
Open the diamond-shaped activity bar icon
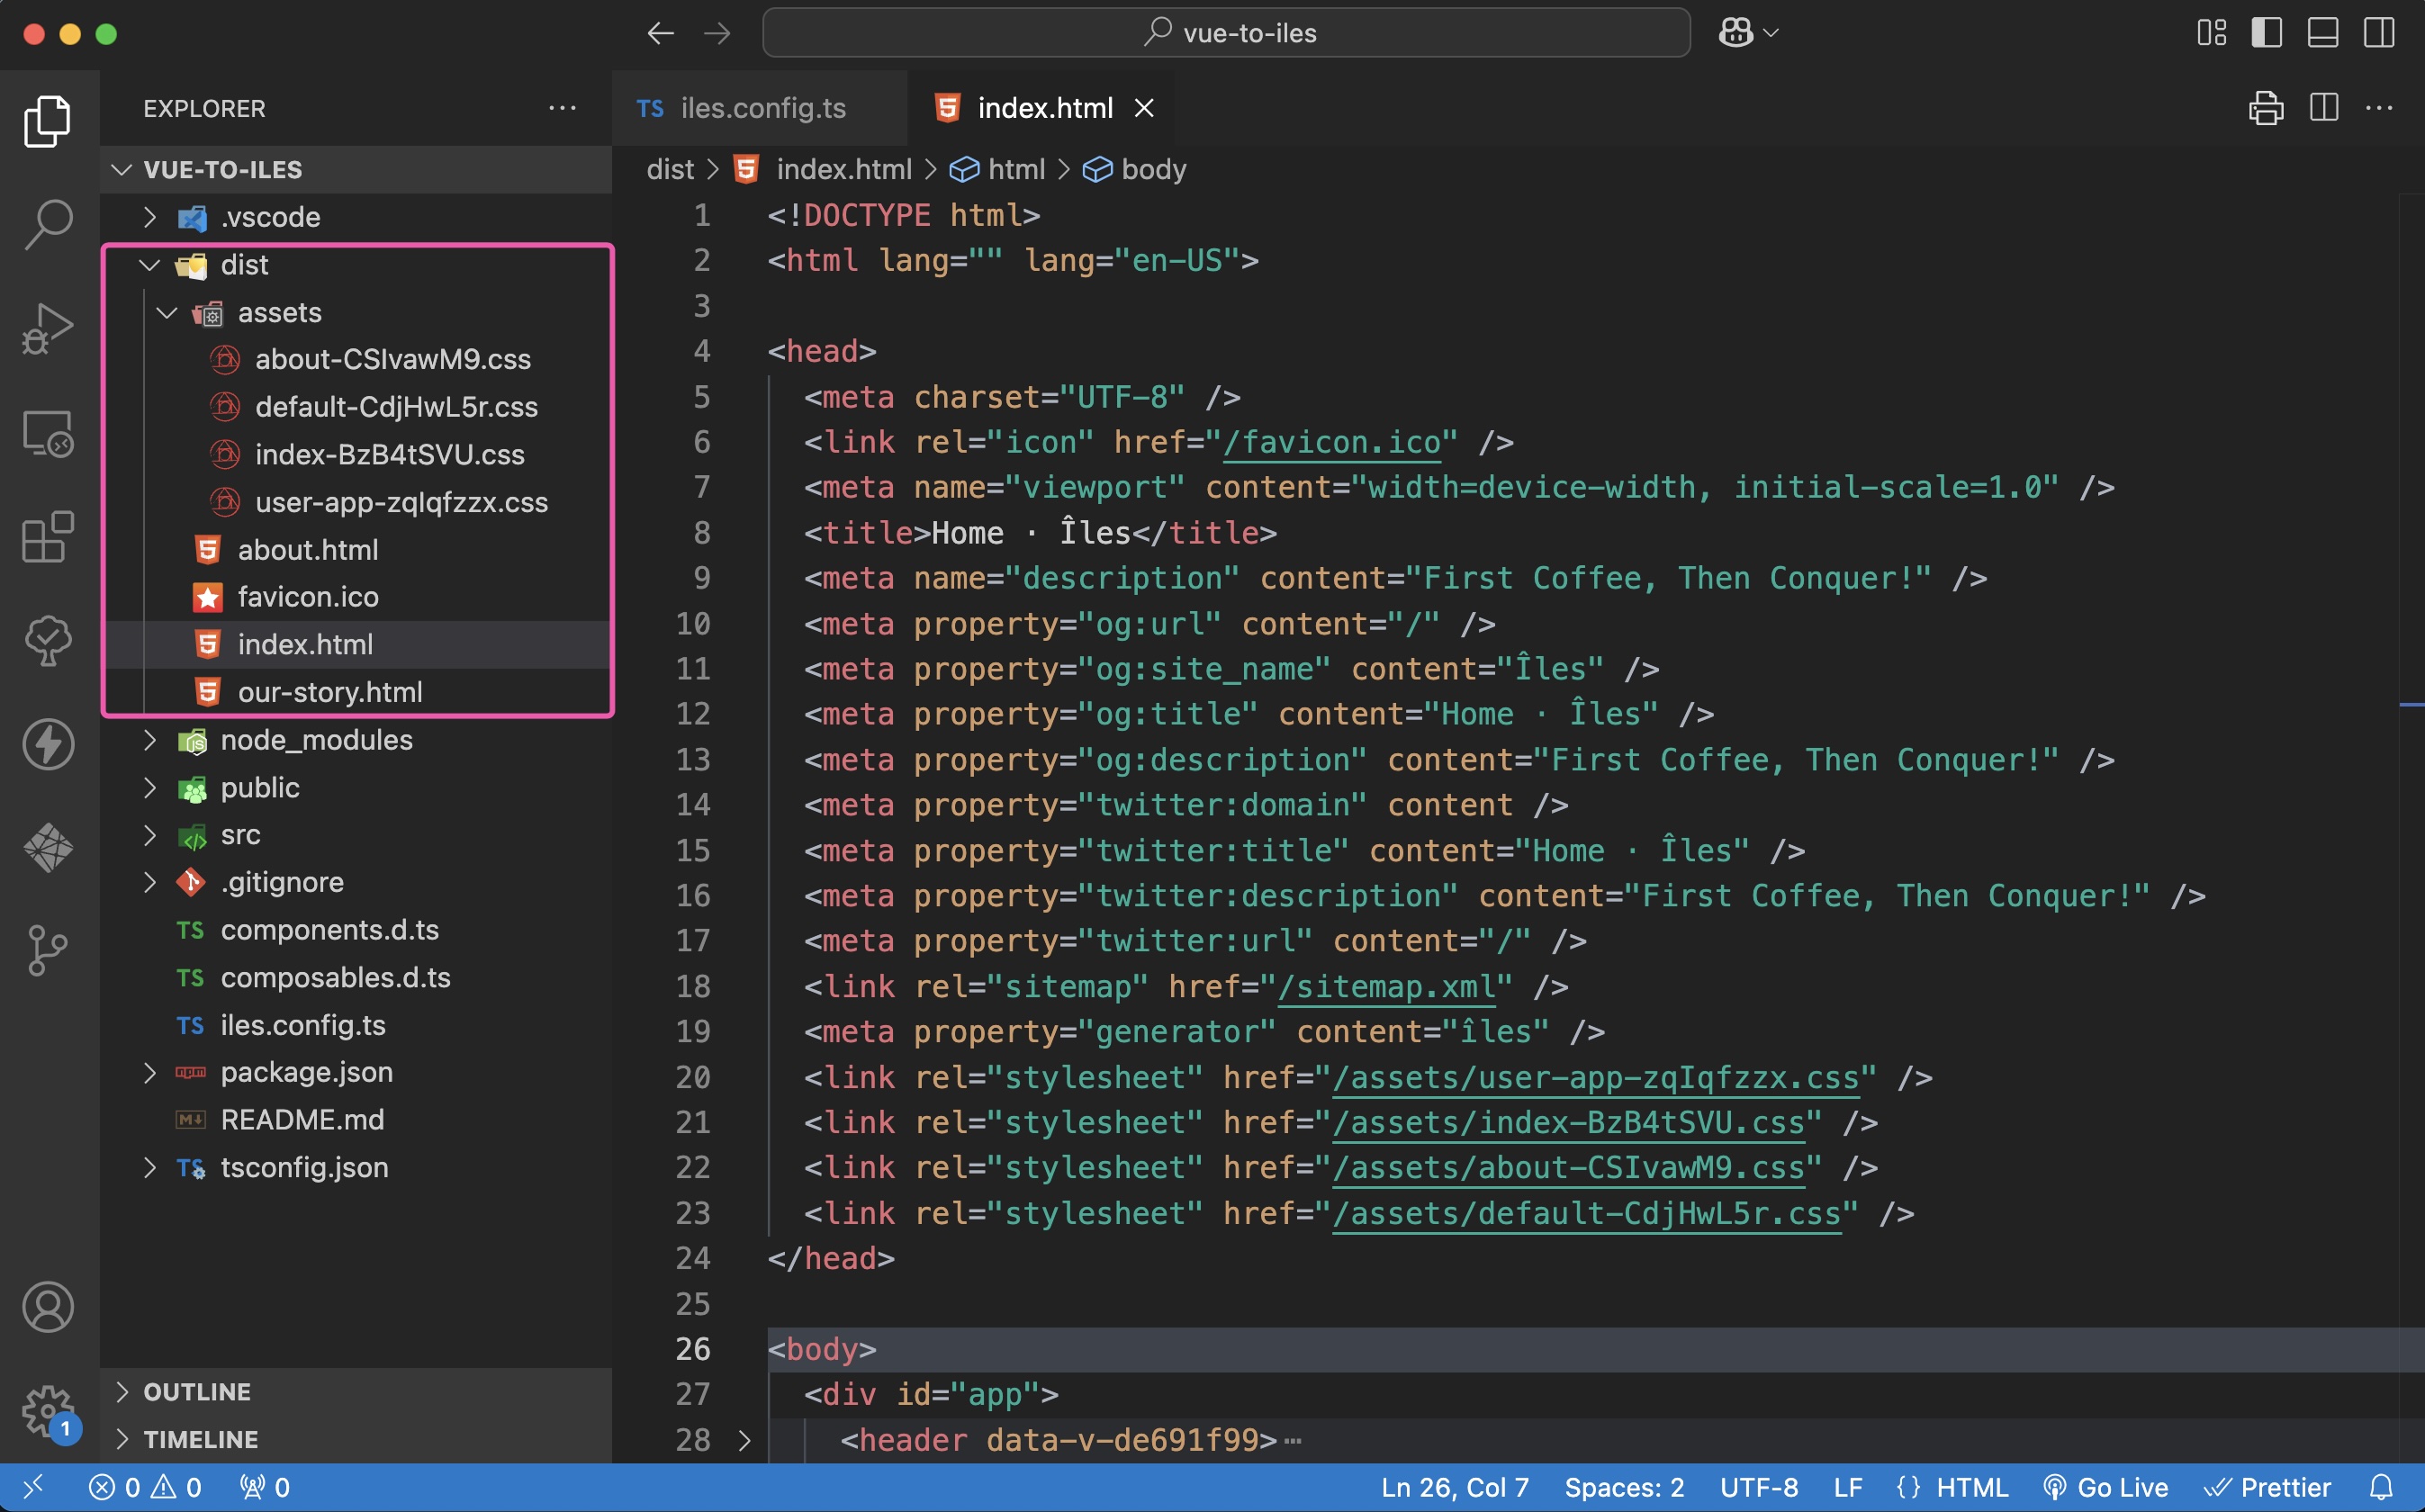[x=48, y=849]
